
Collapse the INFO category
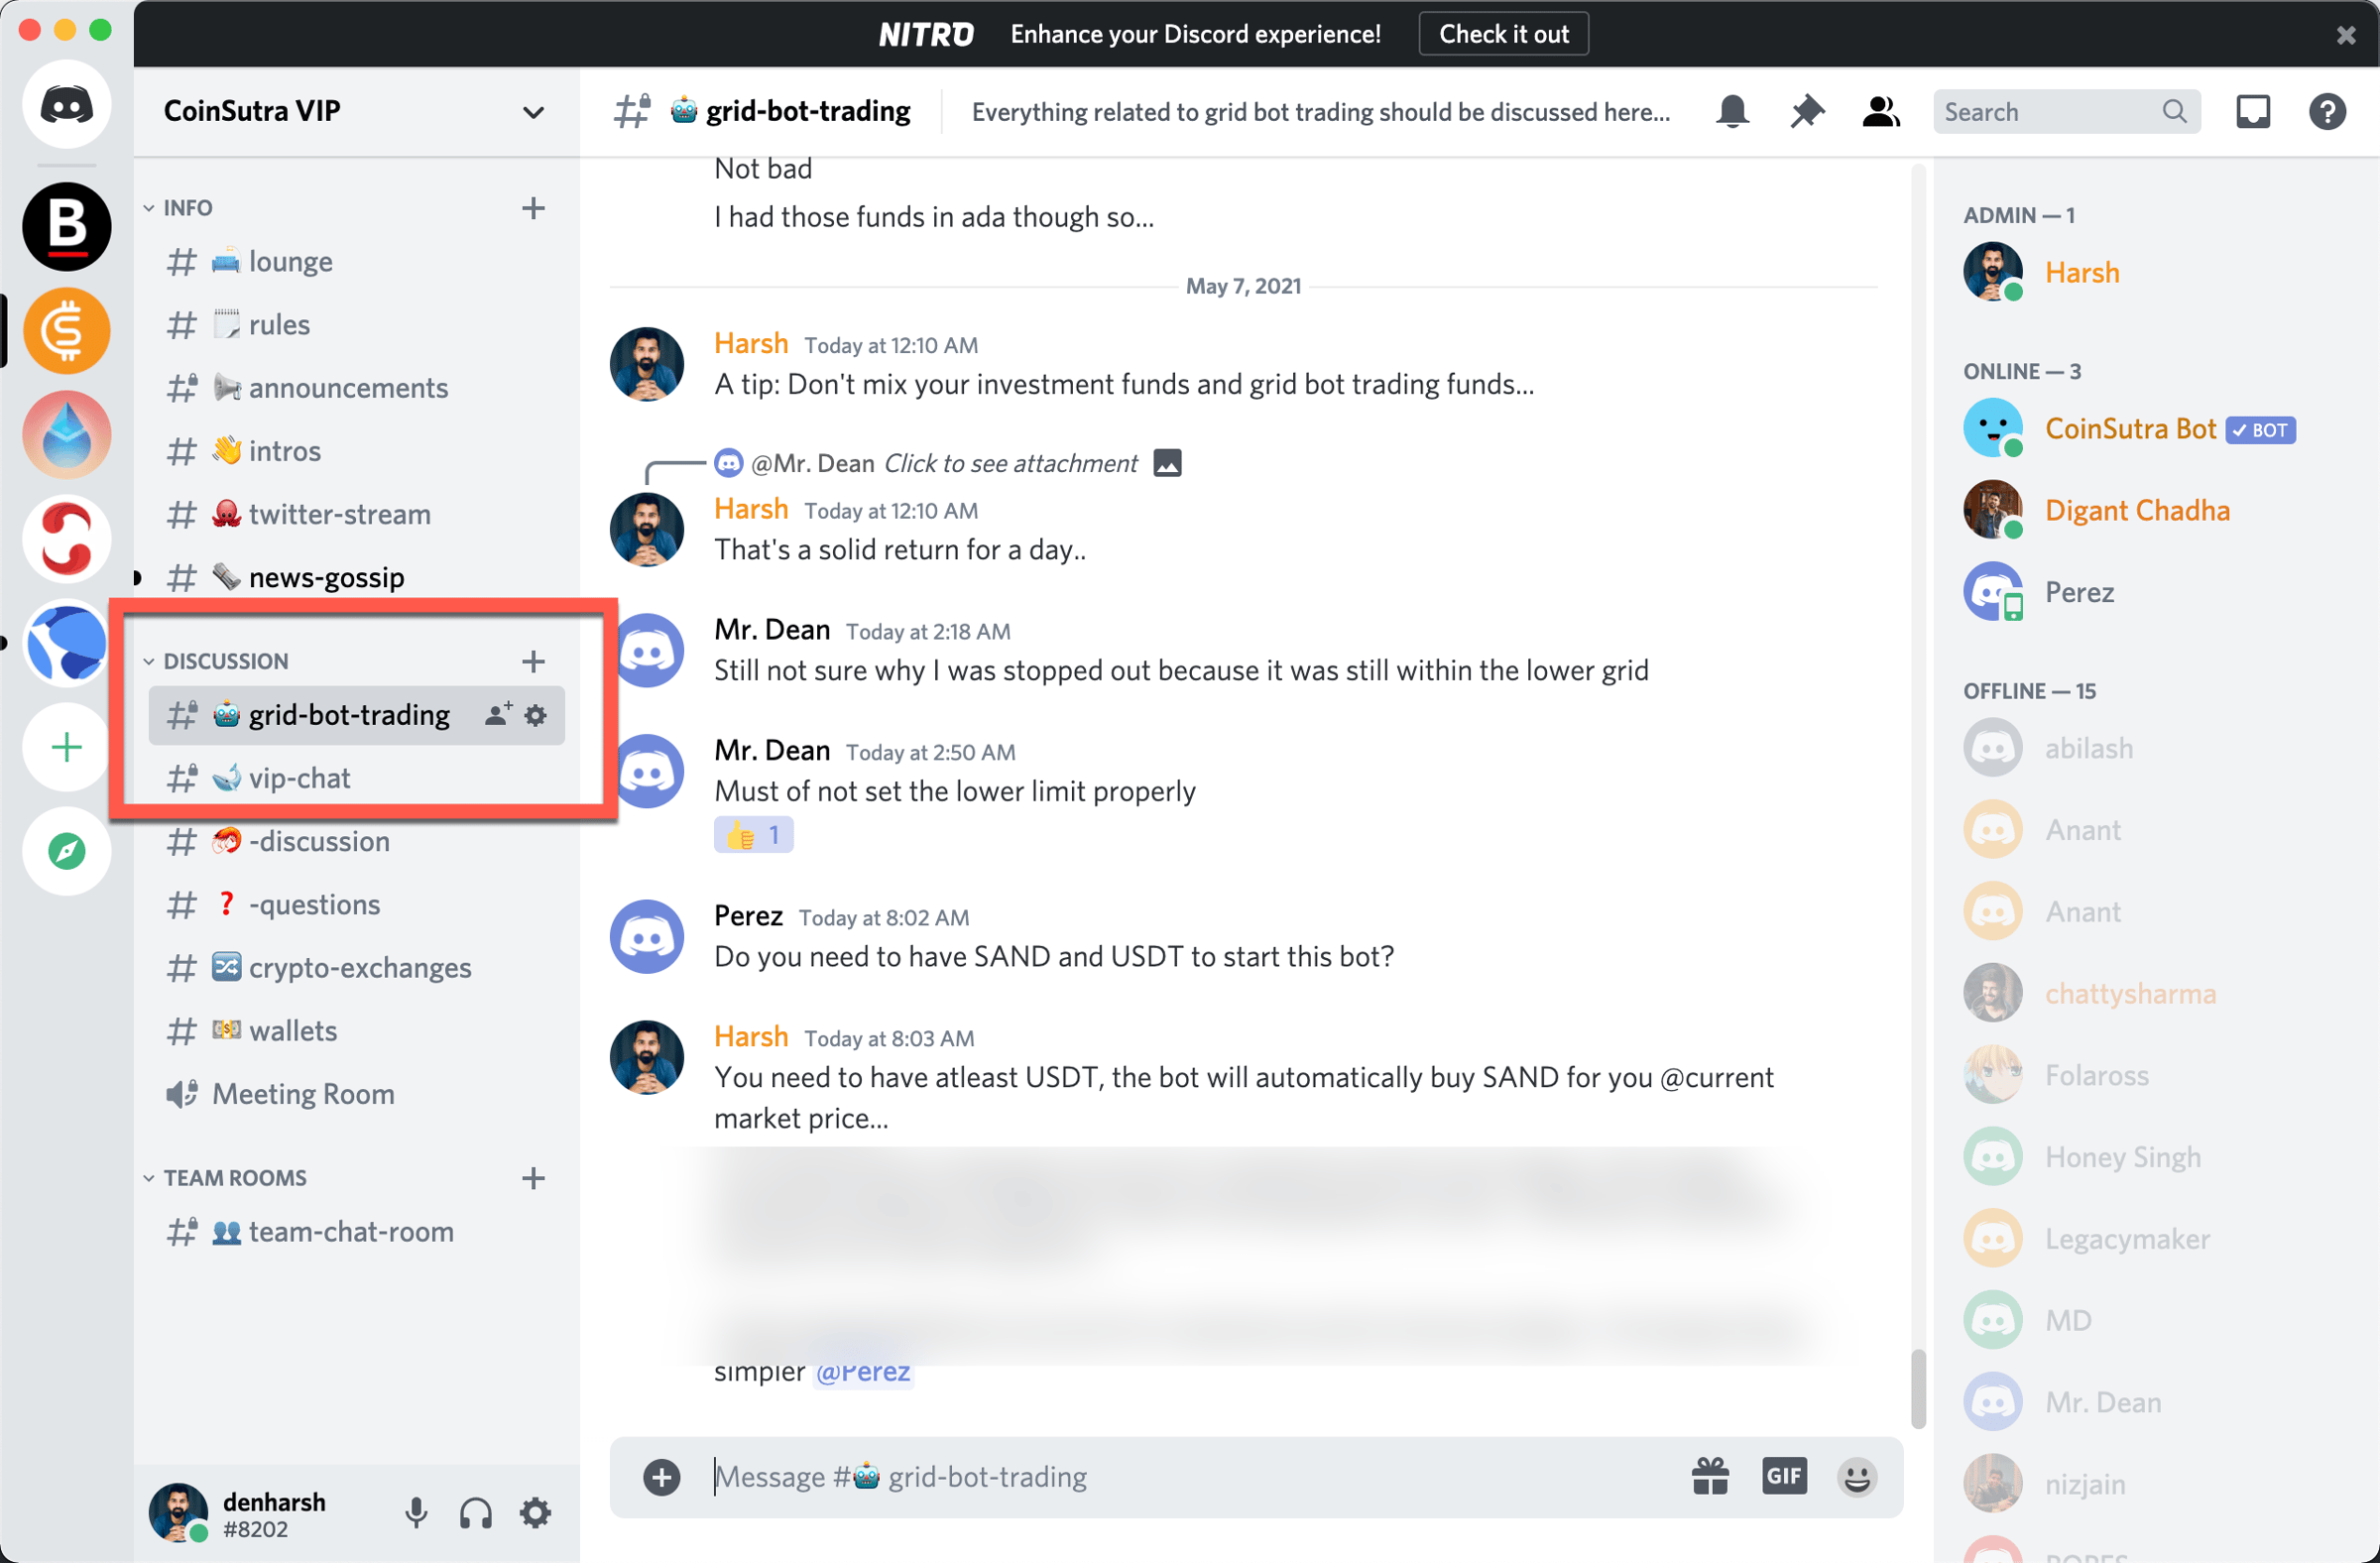point(187,207)
